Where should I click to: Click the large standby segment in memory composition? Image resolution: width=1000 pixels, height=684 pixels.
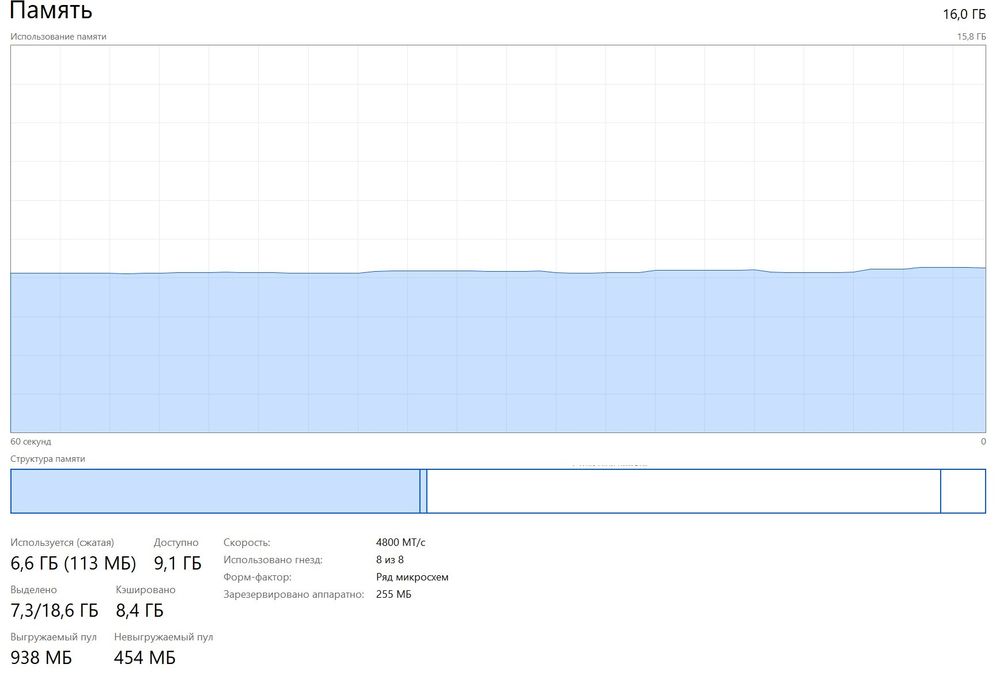[x=683, y=491]
